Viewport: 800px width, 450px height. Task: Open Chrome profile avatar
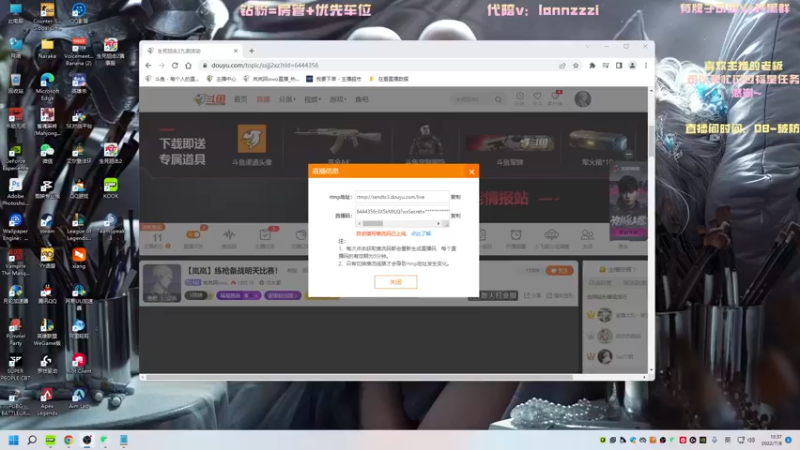coord(632,65)
